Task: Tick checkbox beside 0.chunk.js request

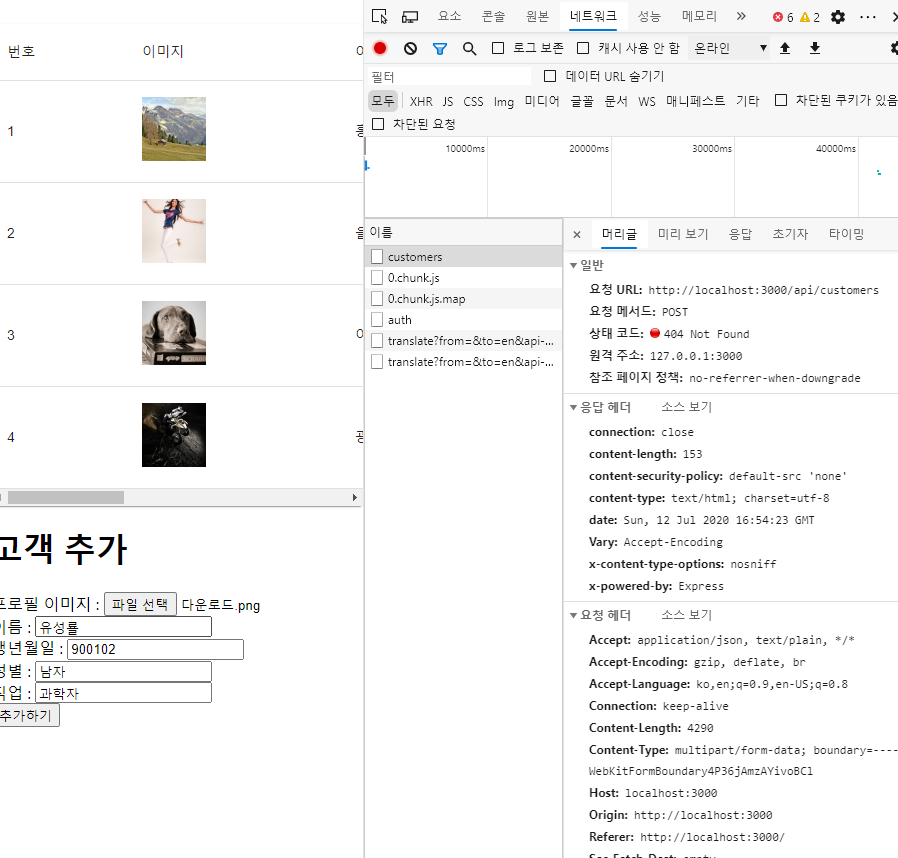Action: [x=377, y=278]
